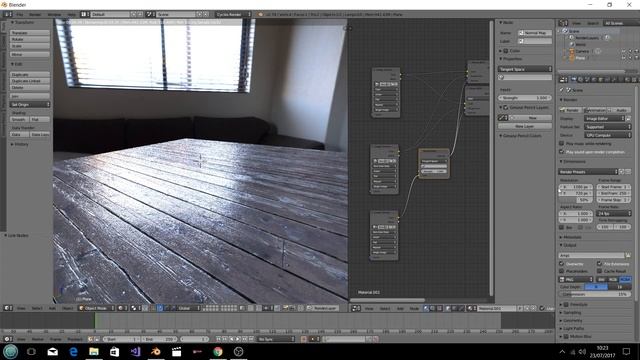Viewport: 640px width, 360px height.
Task: Open the Display Image Editor dropdown
Action: [604, 118]
